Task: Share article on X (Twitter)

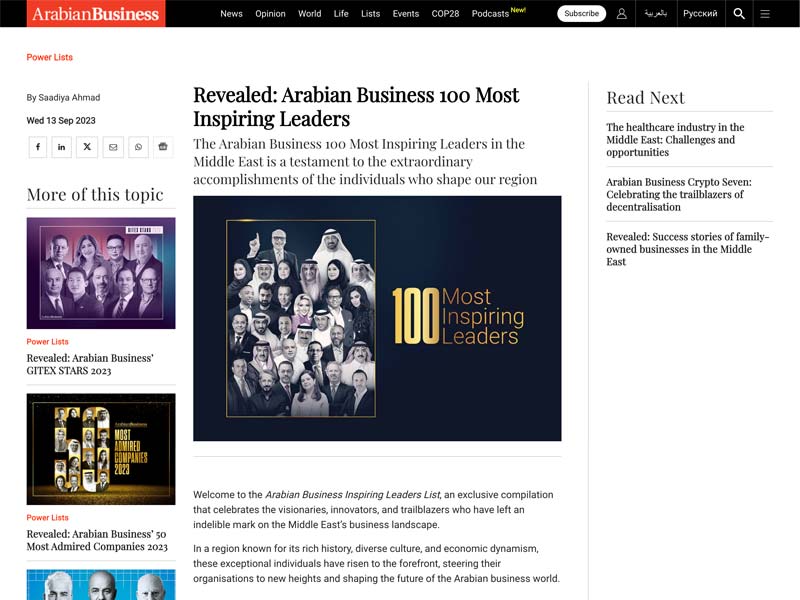Action: (87, 147)
